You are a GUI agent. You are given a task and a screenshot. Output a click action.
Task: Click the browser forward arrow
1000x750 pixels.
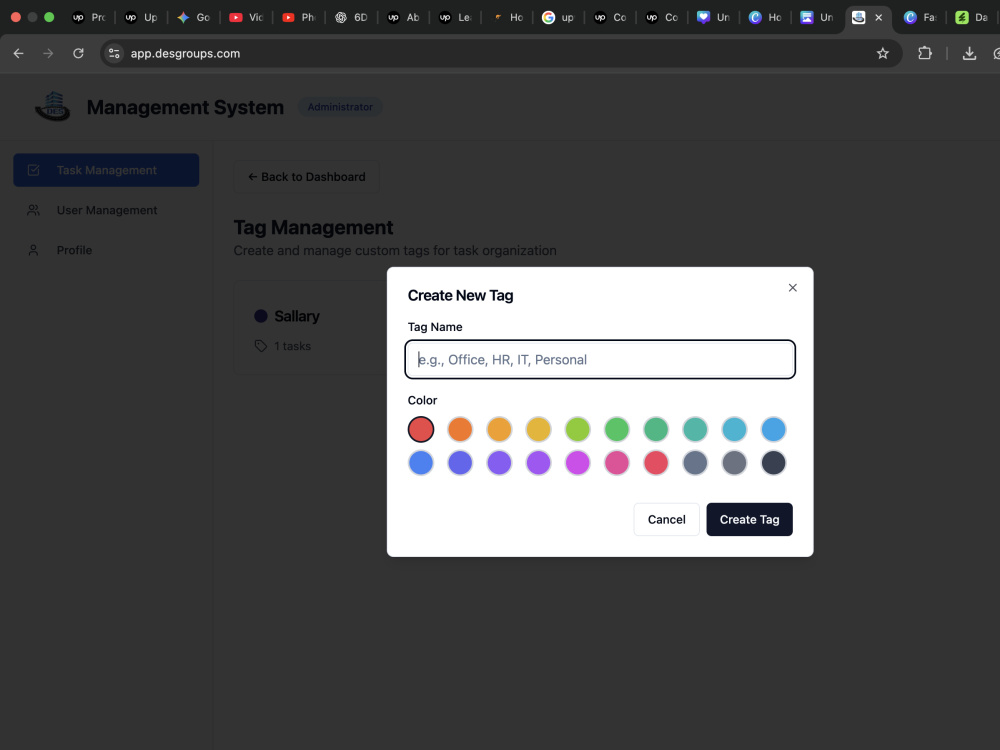click(x=48, y=54)
